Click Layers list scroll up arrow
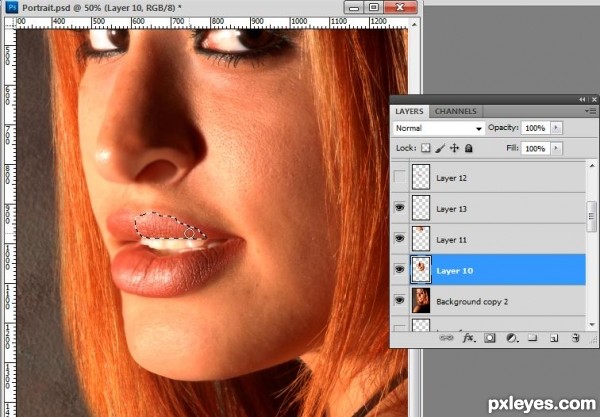 pos(592,166)
